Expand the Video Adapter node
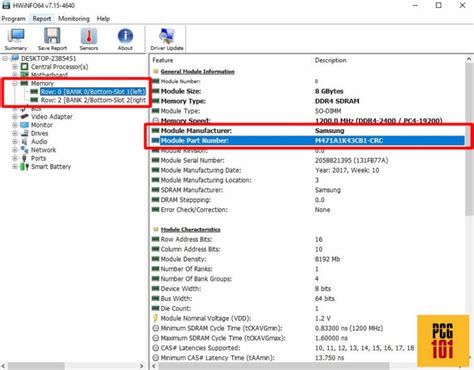The height and width of the screenshot is (370, 474). tap(15, 116)
